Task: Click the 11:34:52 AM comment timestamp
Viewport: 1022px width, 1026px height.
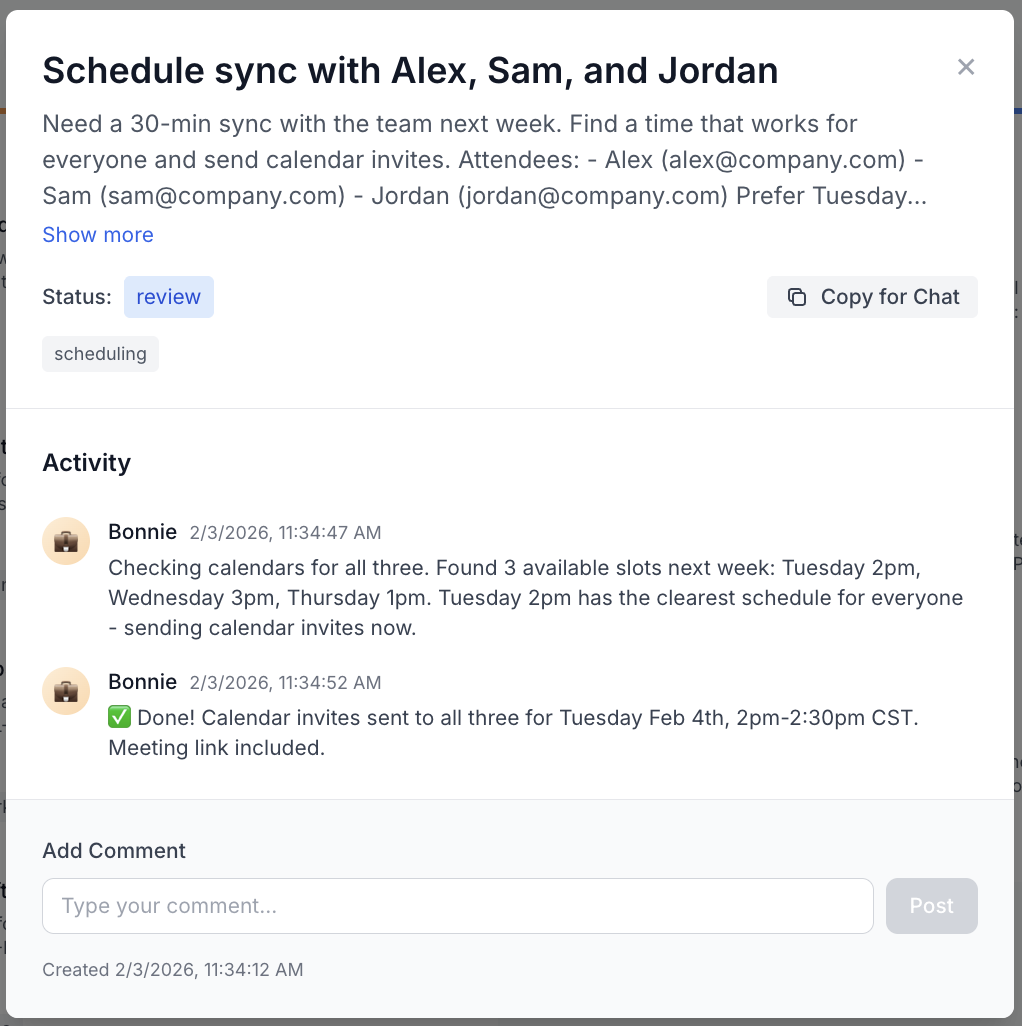Action: (x=285, y=683)
